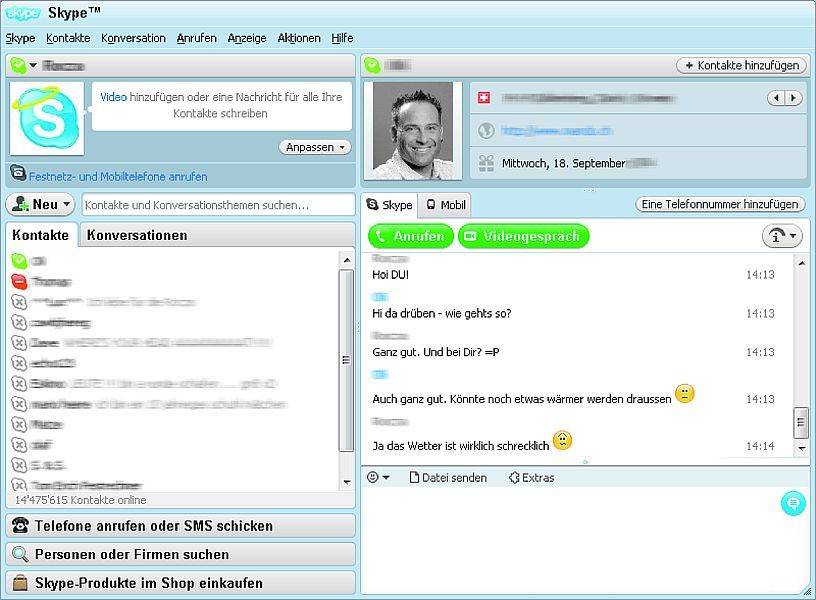
Task: Click the mood message text box
Action: (222, 106)
